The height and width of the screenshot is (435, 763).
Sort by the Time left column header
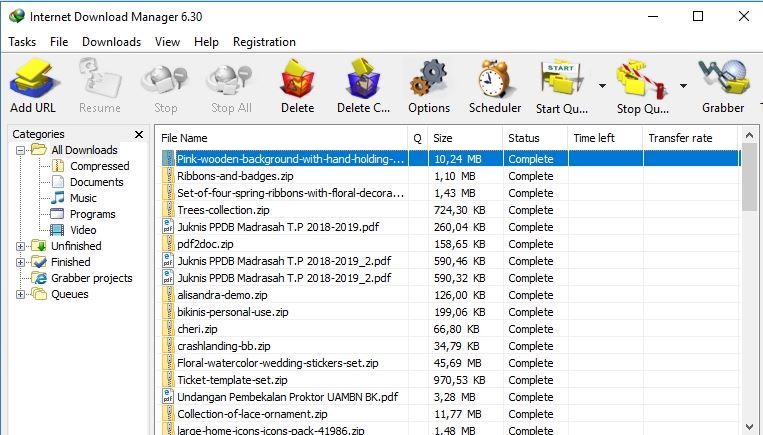(x=605, y=138)
